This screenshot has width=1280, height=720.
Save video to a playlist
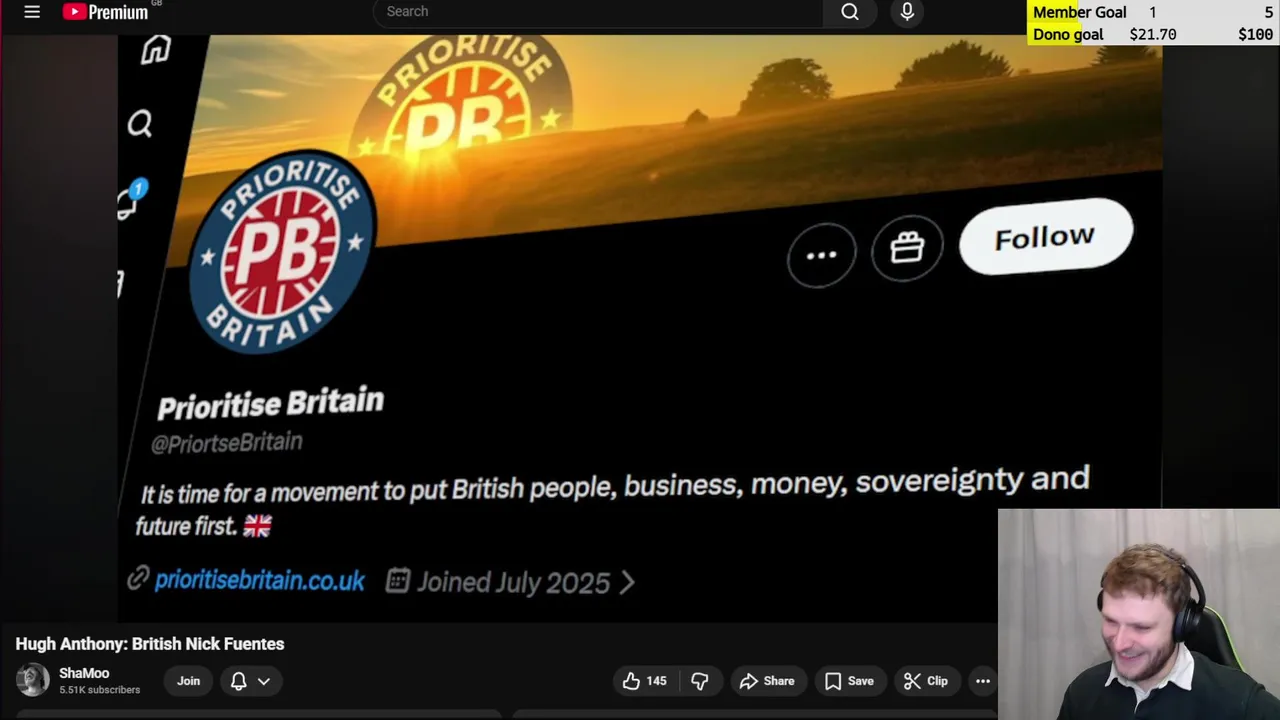click(x=849, y=681)
